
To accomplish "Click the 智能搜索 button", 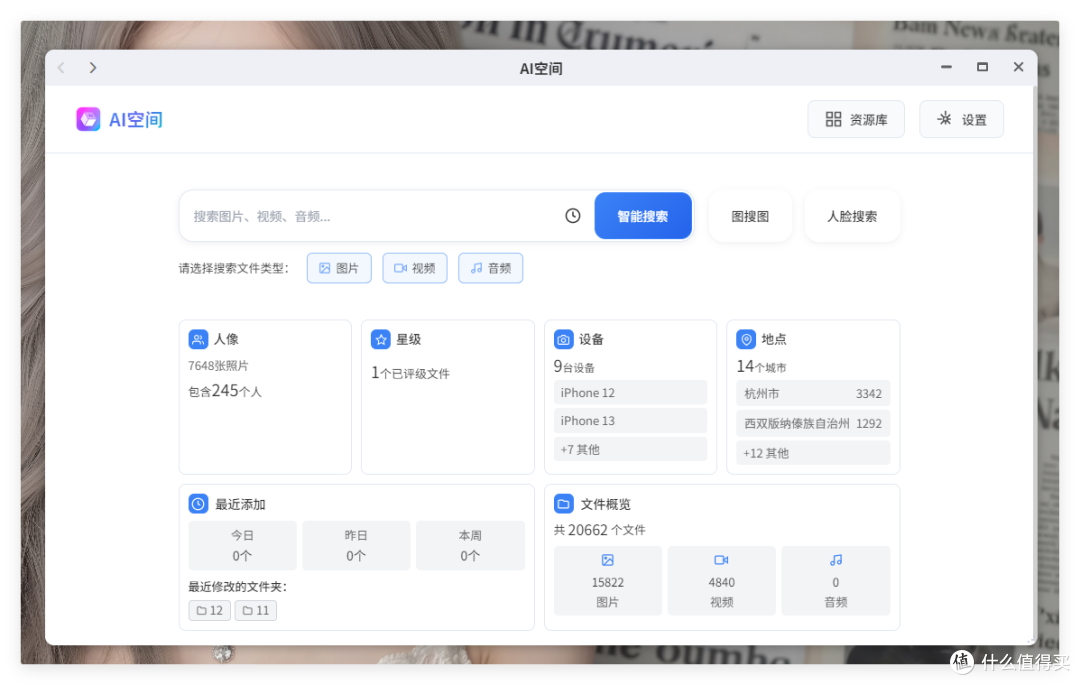I will [643, 216].
